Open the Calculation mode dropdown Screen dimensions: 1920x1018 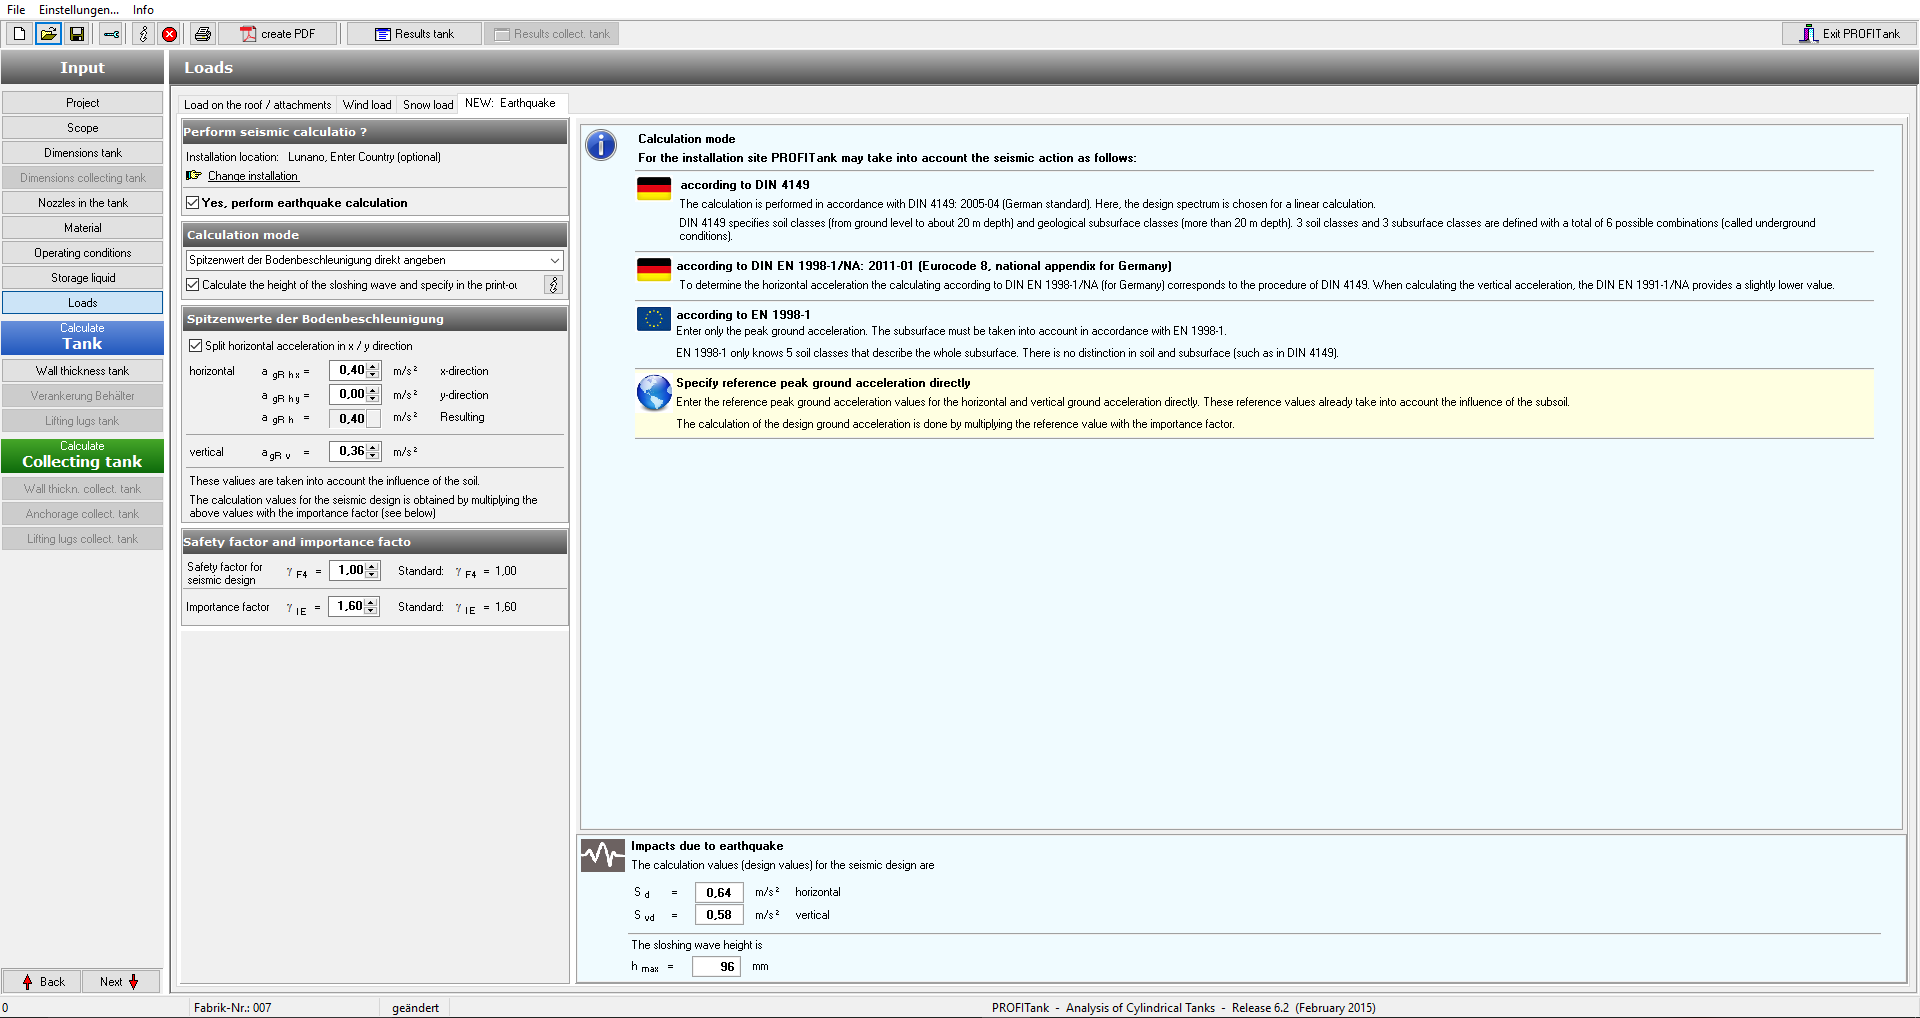tap(554, 260)
